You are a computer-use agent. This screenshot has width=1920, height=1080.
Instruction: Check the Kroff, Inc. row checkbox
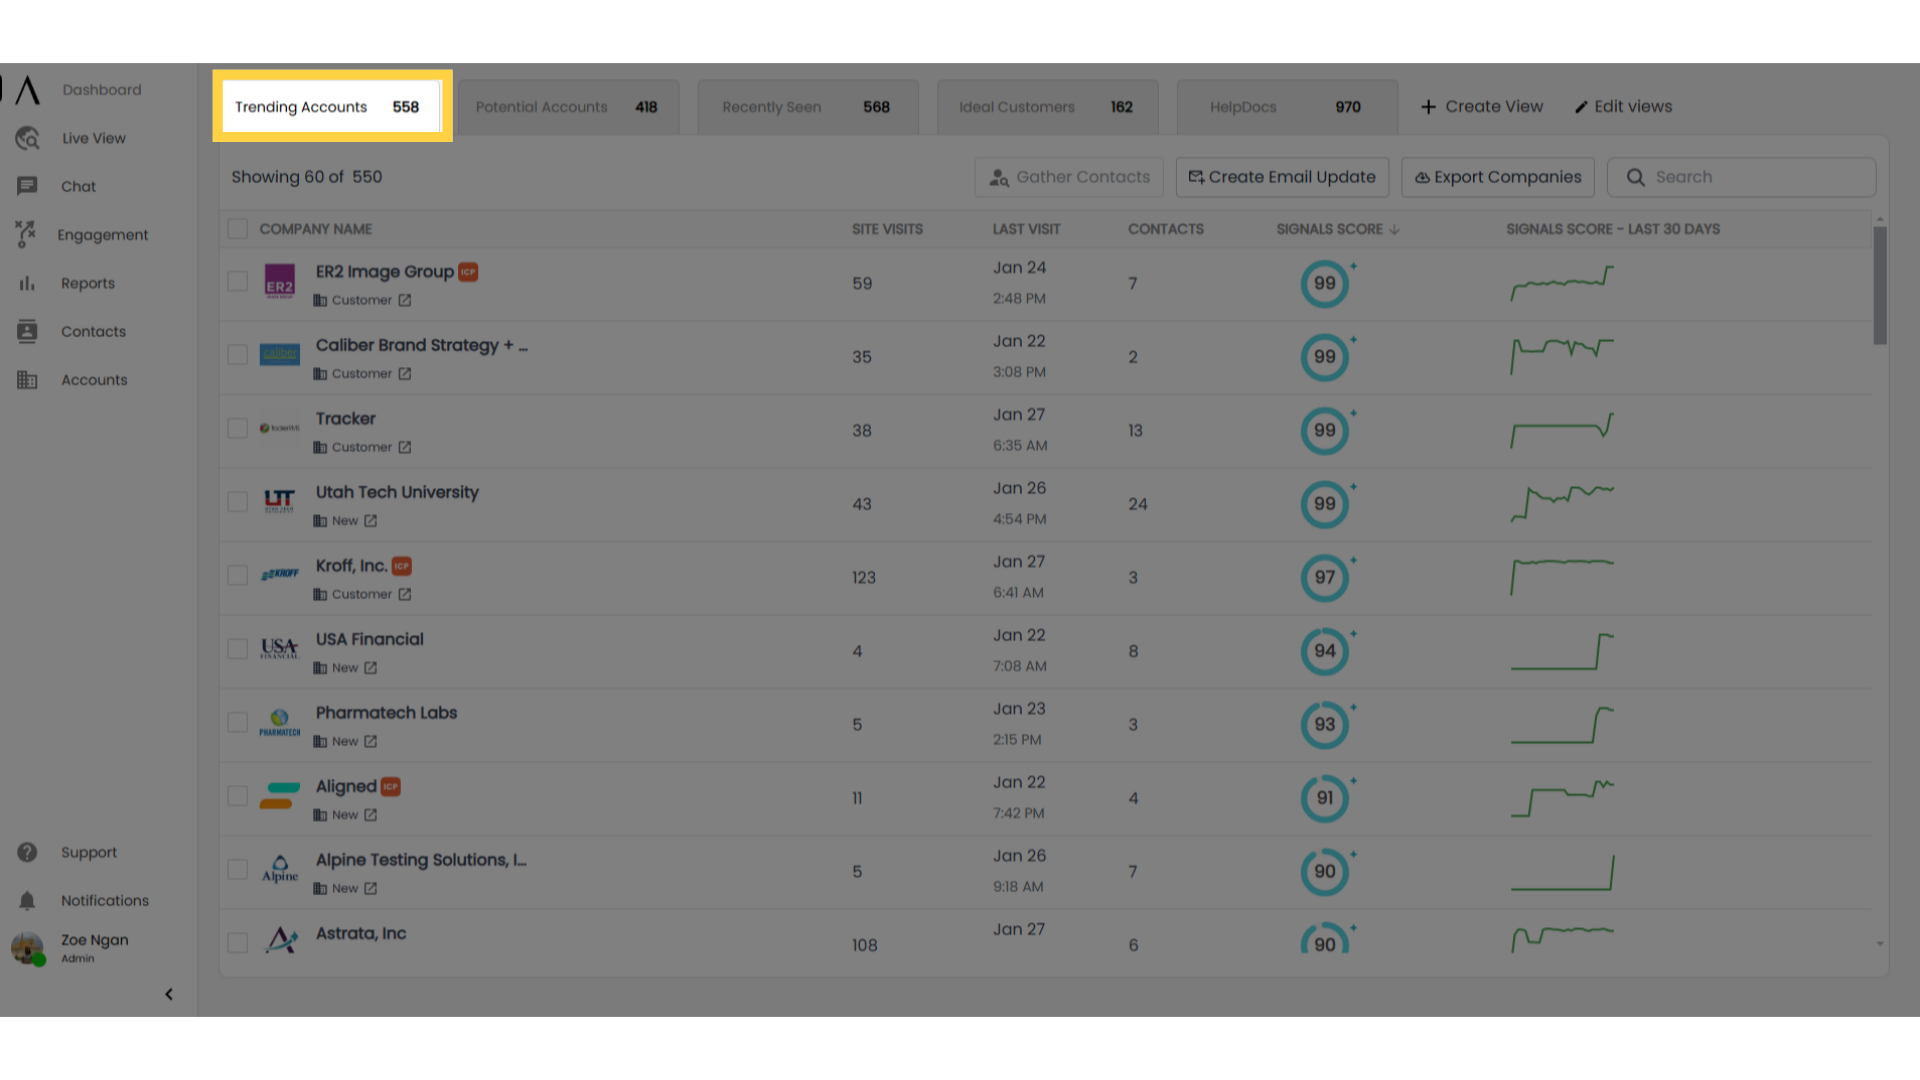click(237, 575)
